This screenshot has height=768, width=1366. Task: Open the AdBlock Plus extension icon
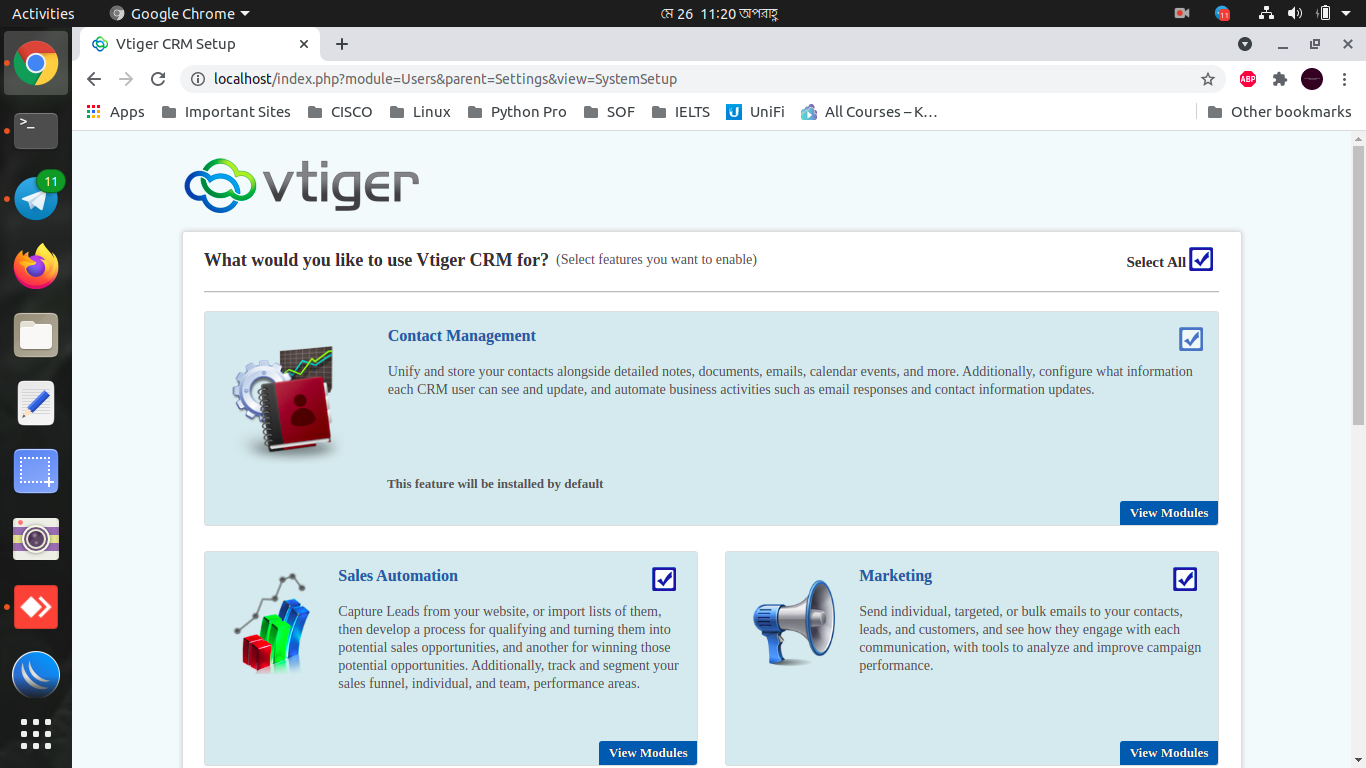pyautogui.click(x=1247, y=78)
